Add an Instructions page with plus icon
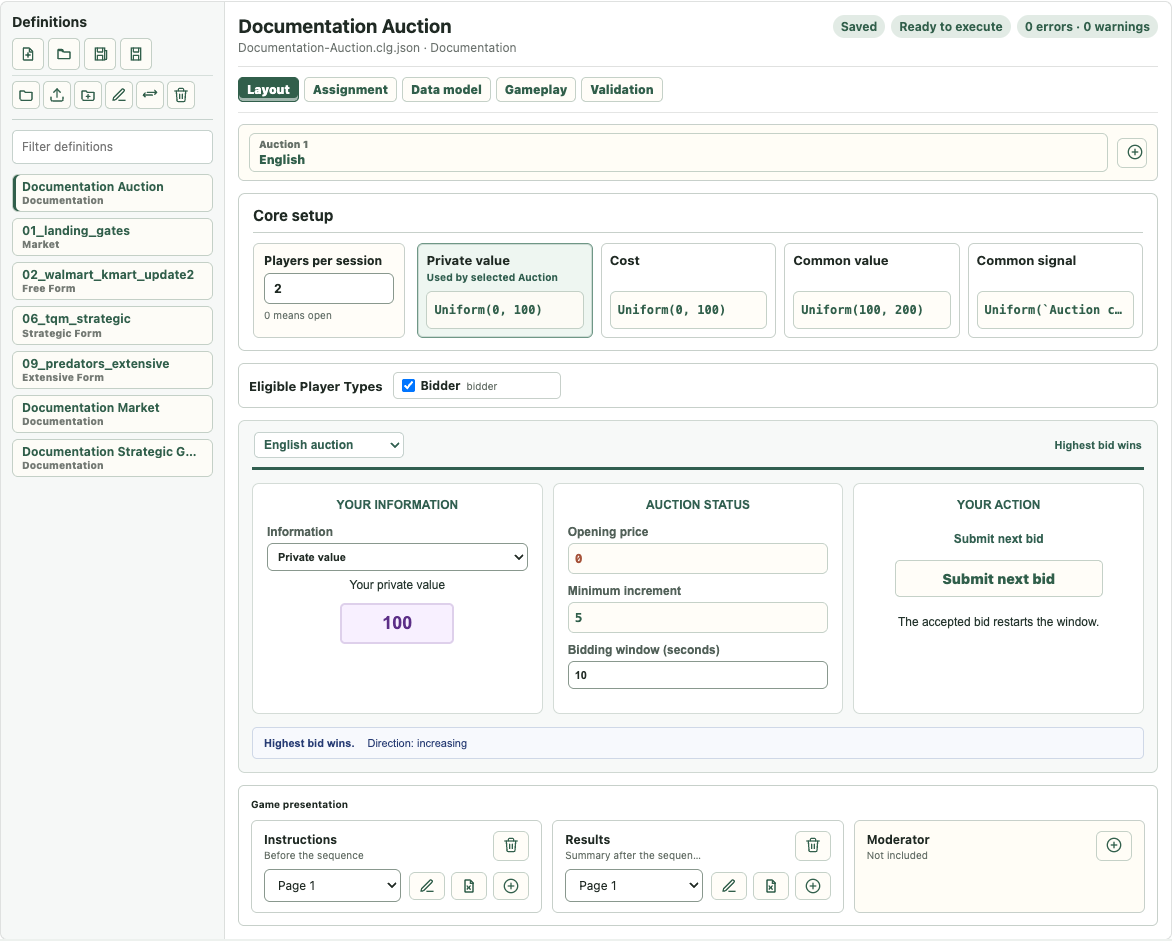1172x941 pixels. (511, 886)
